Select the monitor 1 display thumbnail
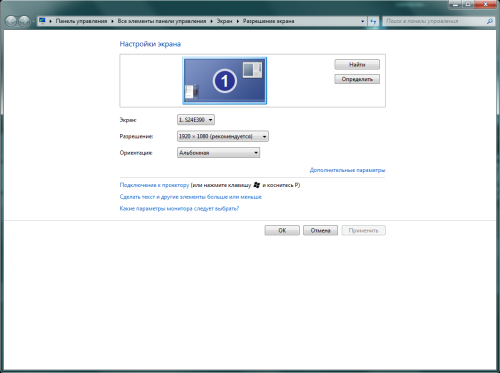This screenshot has width=500, height=373. click(225, 81)
